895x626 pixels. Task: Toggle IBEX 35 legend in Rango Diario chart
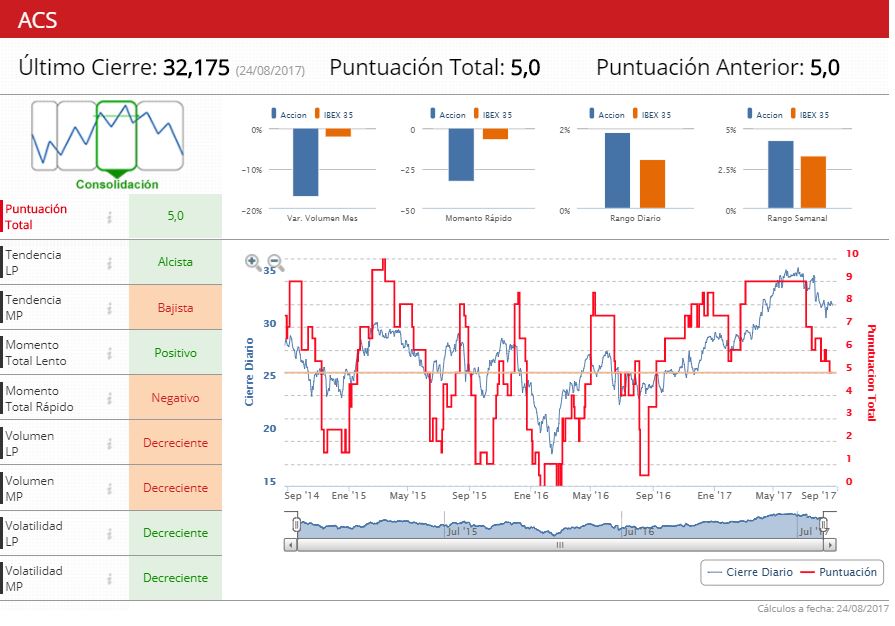(x=652, y=114)
